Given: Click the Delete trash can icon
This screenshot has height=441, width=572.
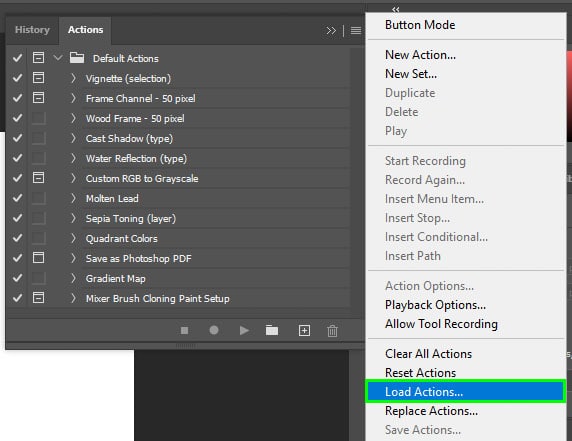Looking at the screenshot, I should pos(332,331).
